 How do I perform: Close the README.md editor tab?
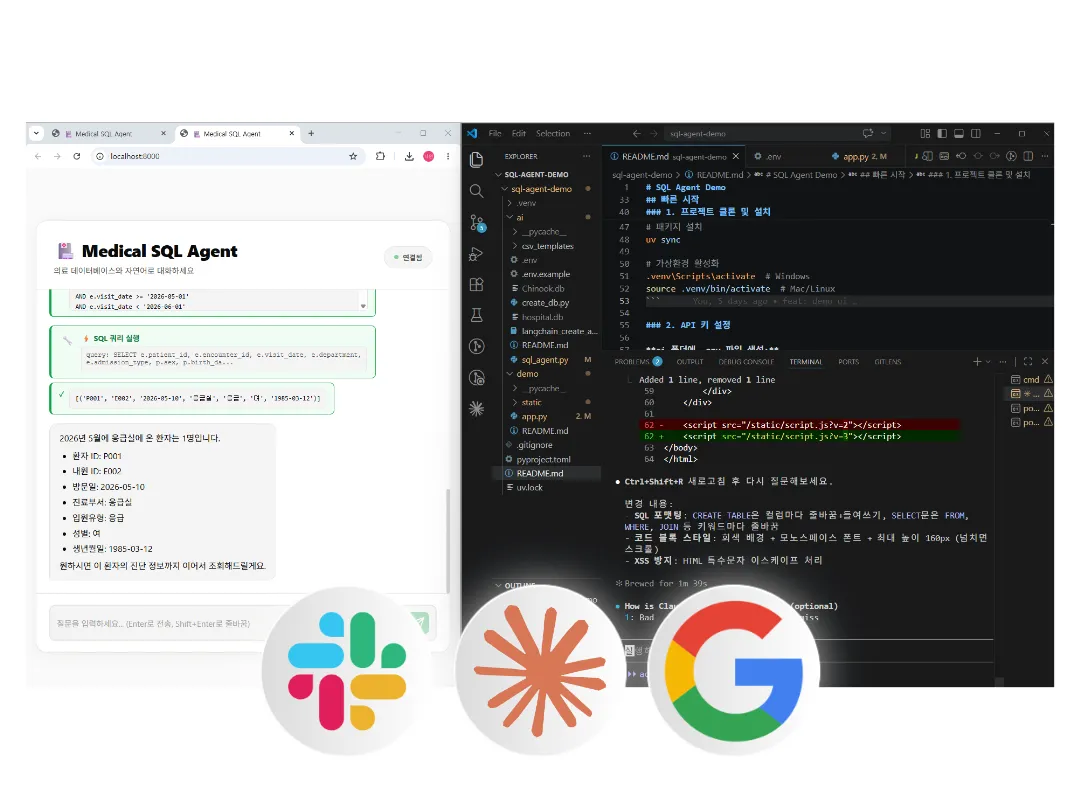click(x=736, y=156)
